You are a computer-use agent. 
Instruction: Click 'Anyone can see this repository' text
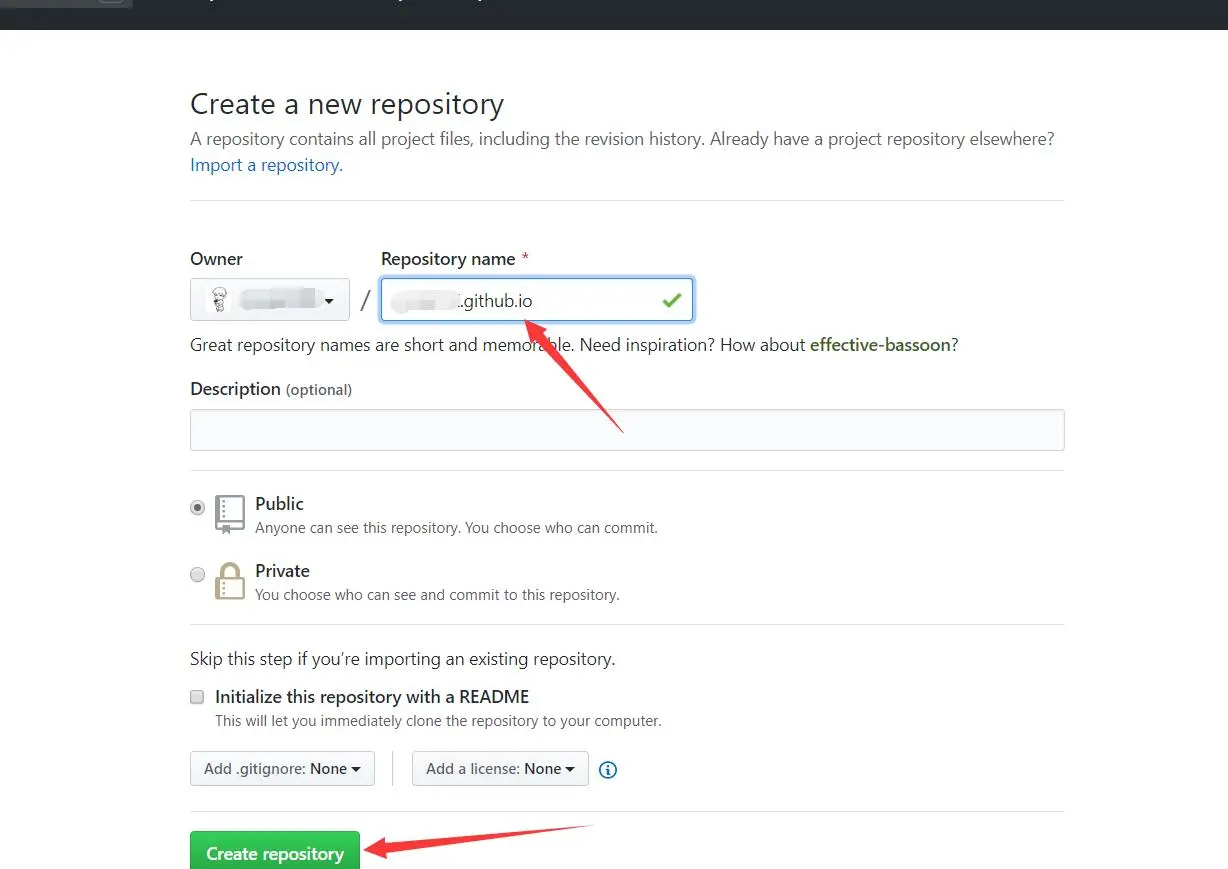[456, 528]
